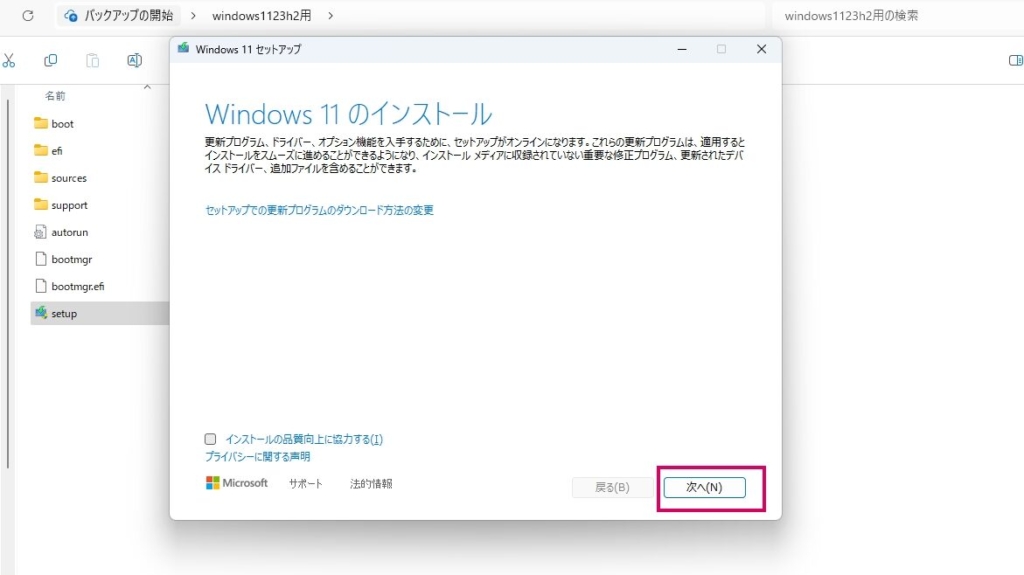Open the 法的情報 link
1024x575 pixels.
pyautogui.click(x=371, y=484)
